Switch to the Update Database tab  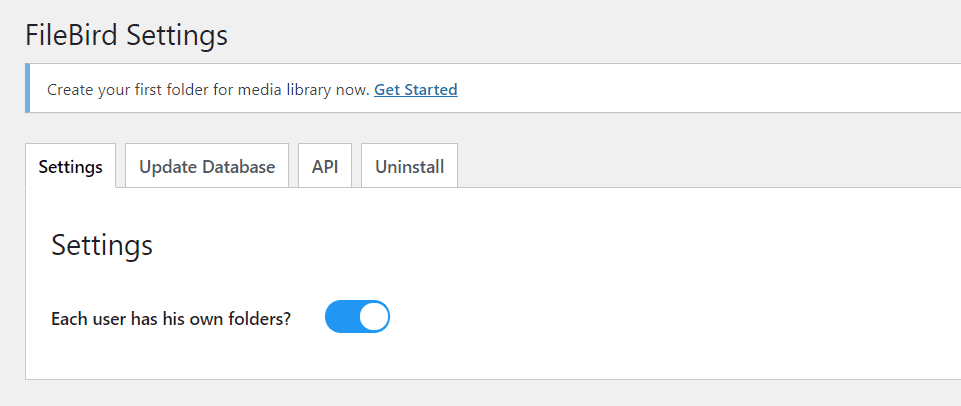pos(207,167)
